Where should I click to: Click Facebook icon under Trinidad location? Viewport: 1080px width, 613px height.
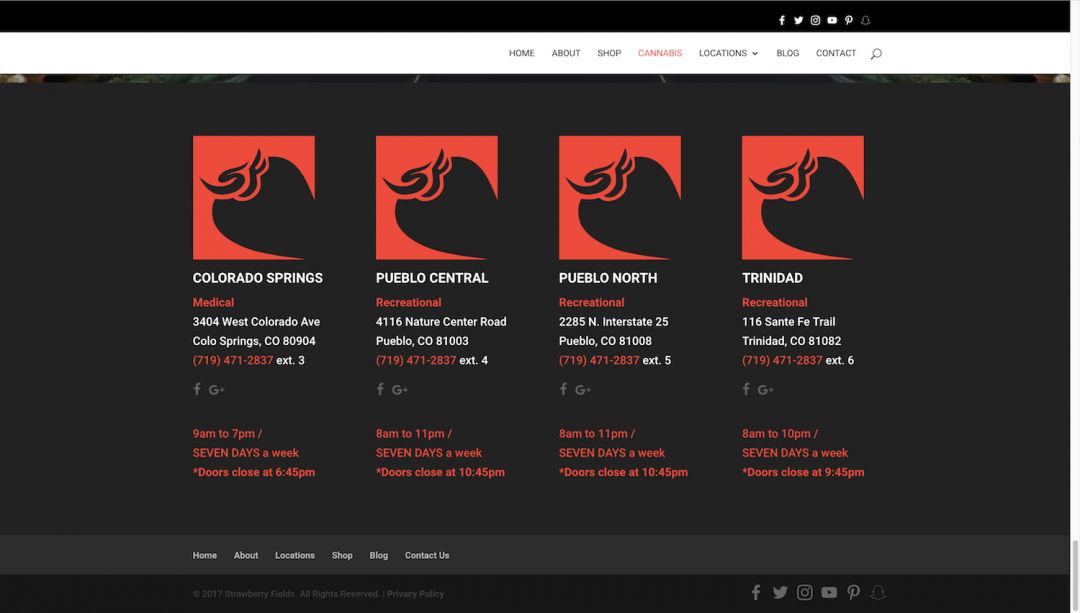point(746,390)
